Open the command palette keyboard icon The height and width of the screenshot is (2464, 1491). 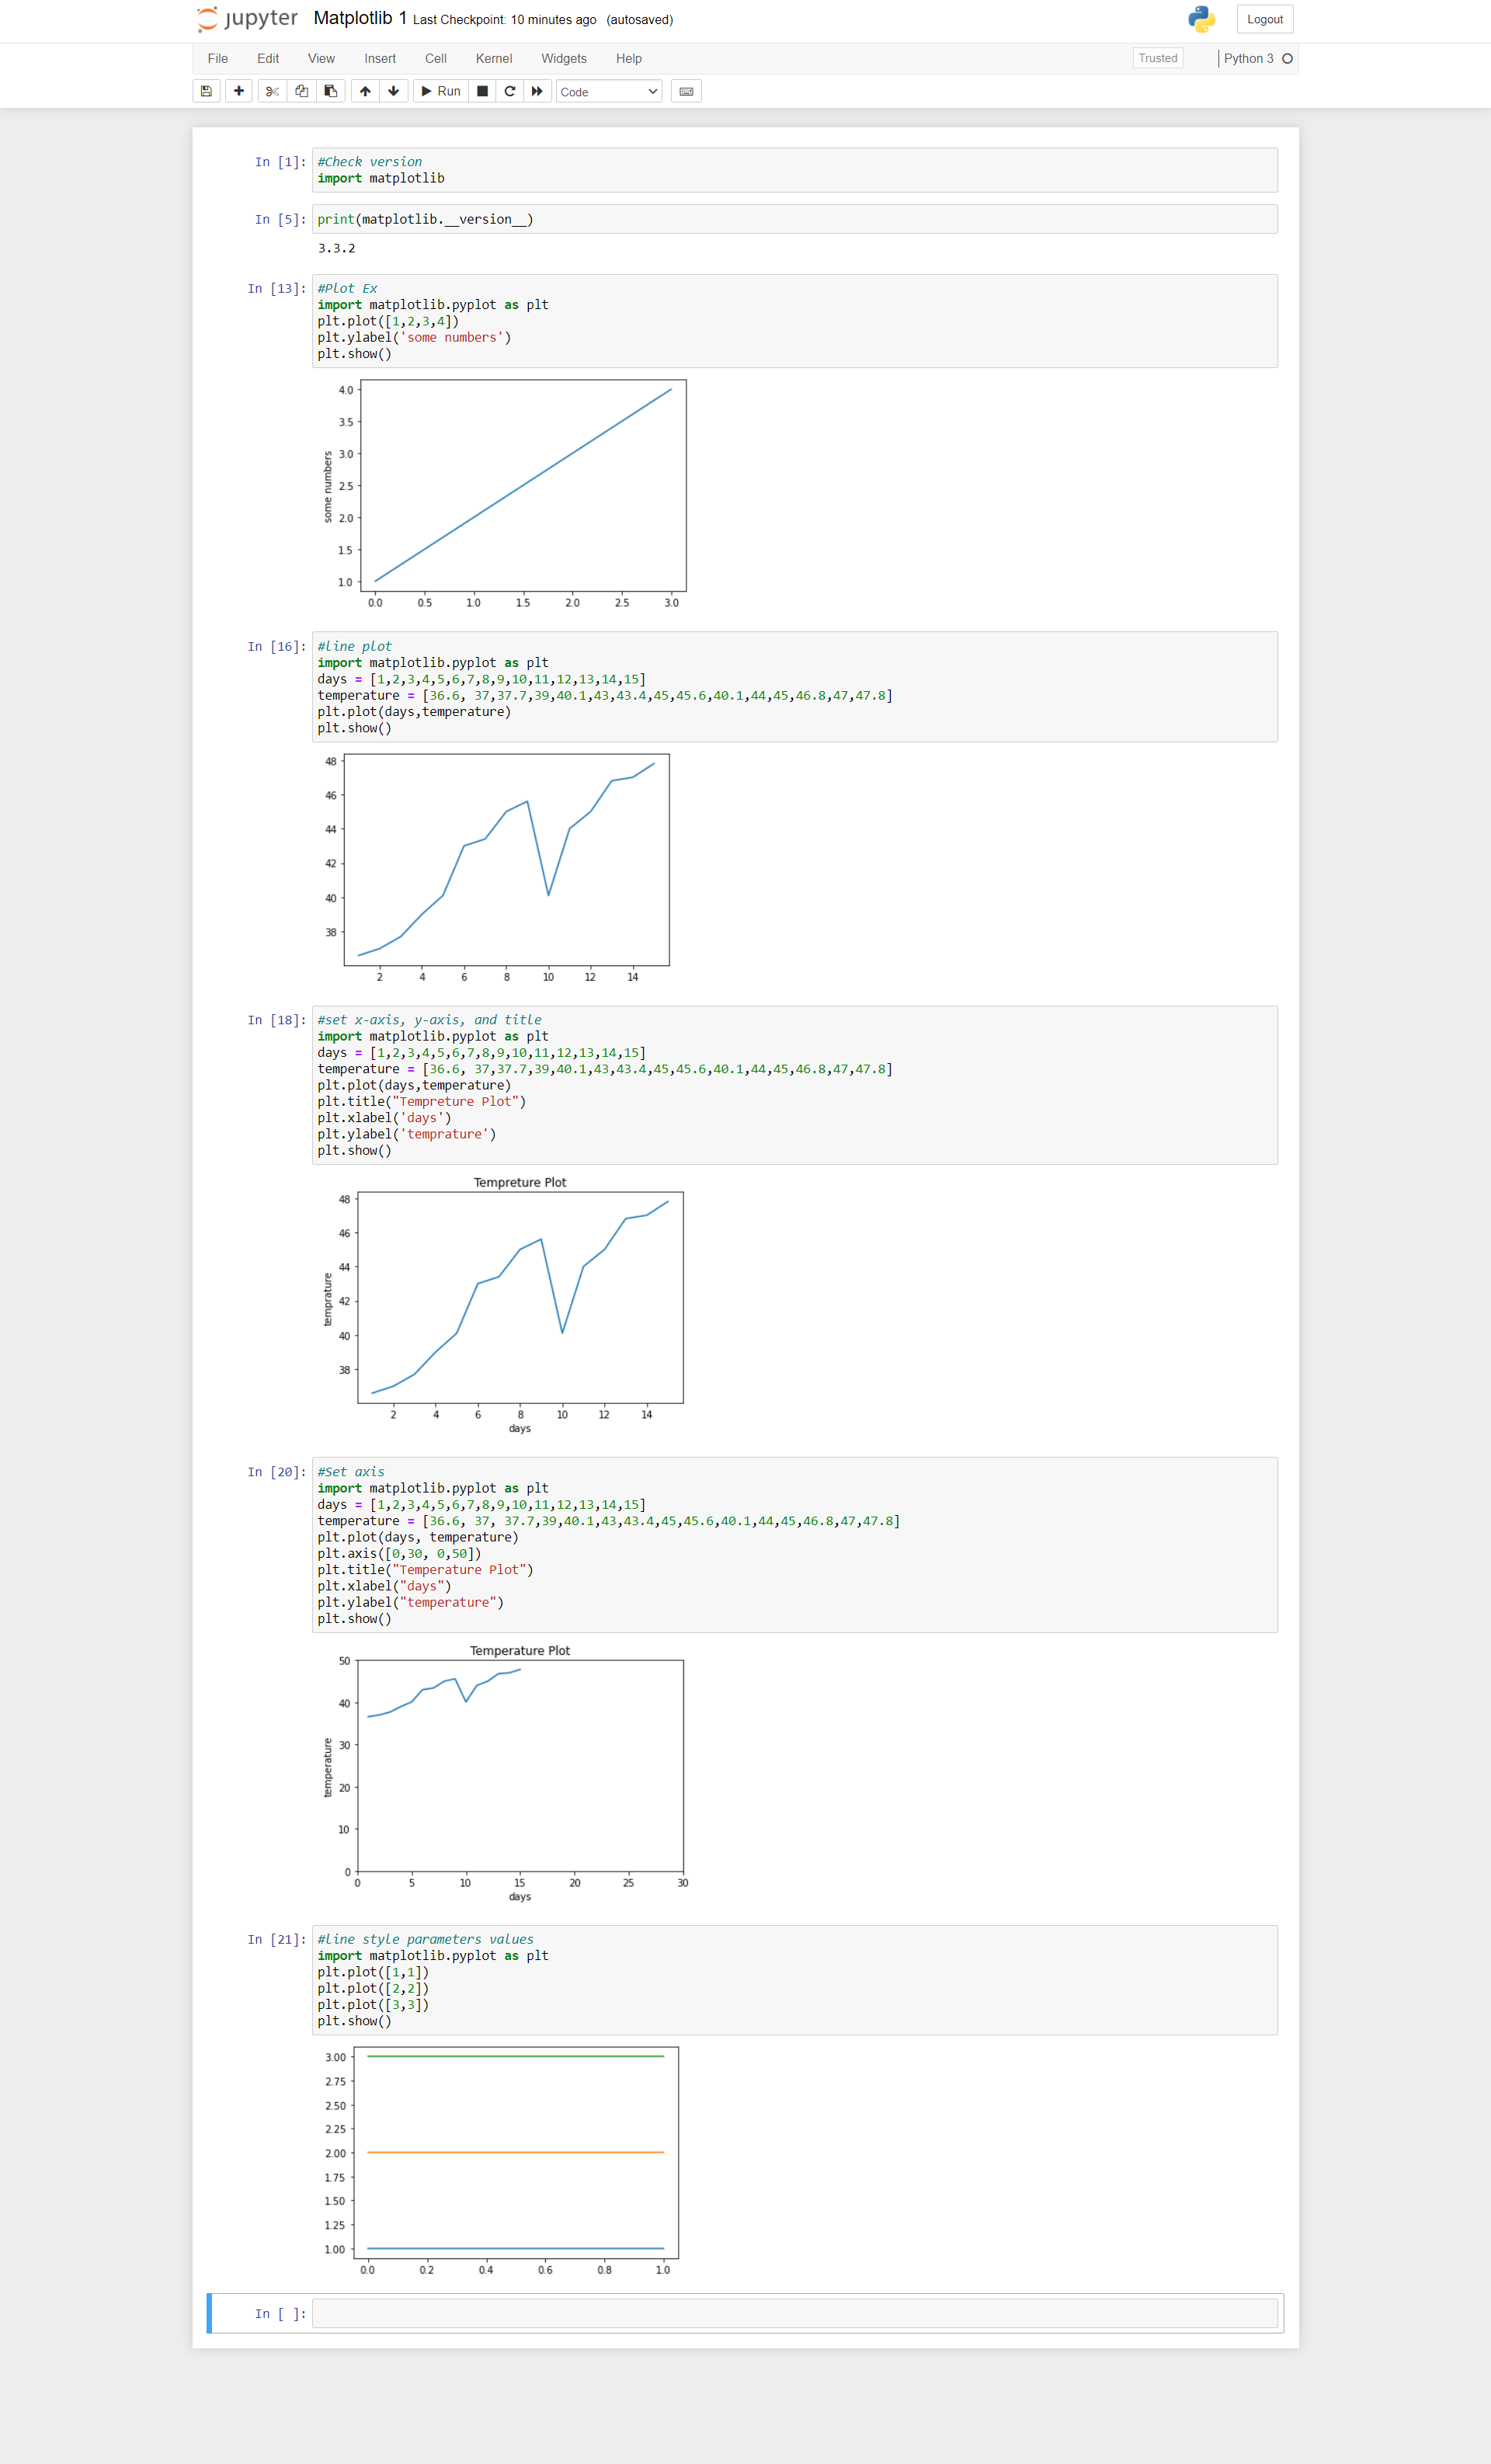tap(686, 91)
